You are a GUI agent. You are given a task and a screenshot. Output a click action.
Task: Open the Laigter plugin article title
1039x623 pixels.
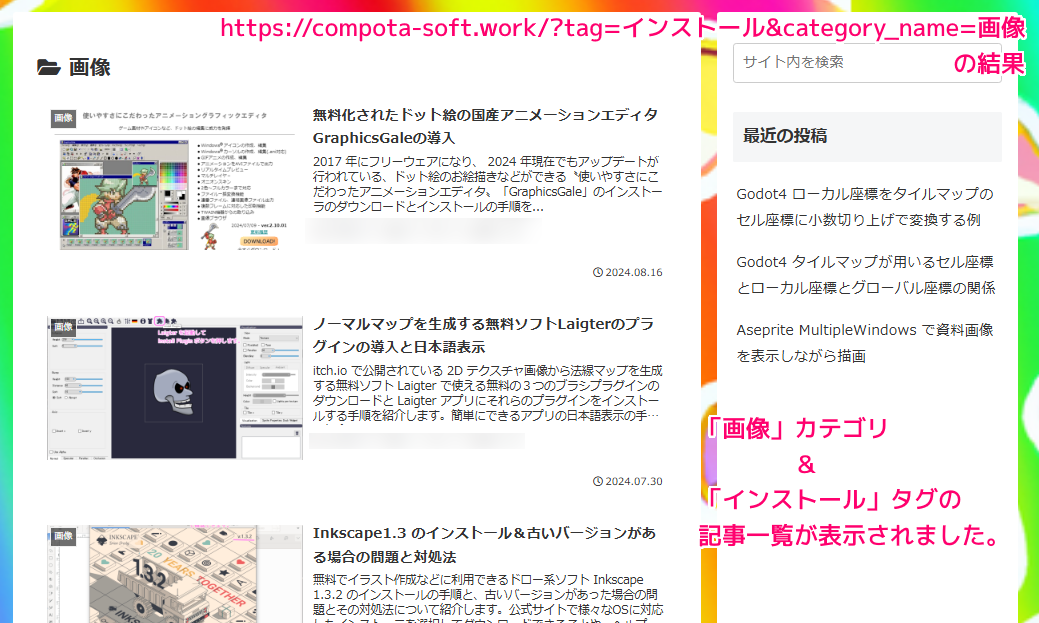point(483,335)
